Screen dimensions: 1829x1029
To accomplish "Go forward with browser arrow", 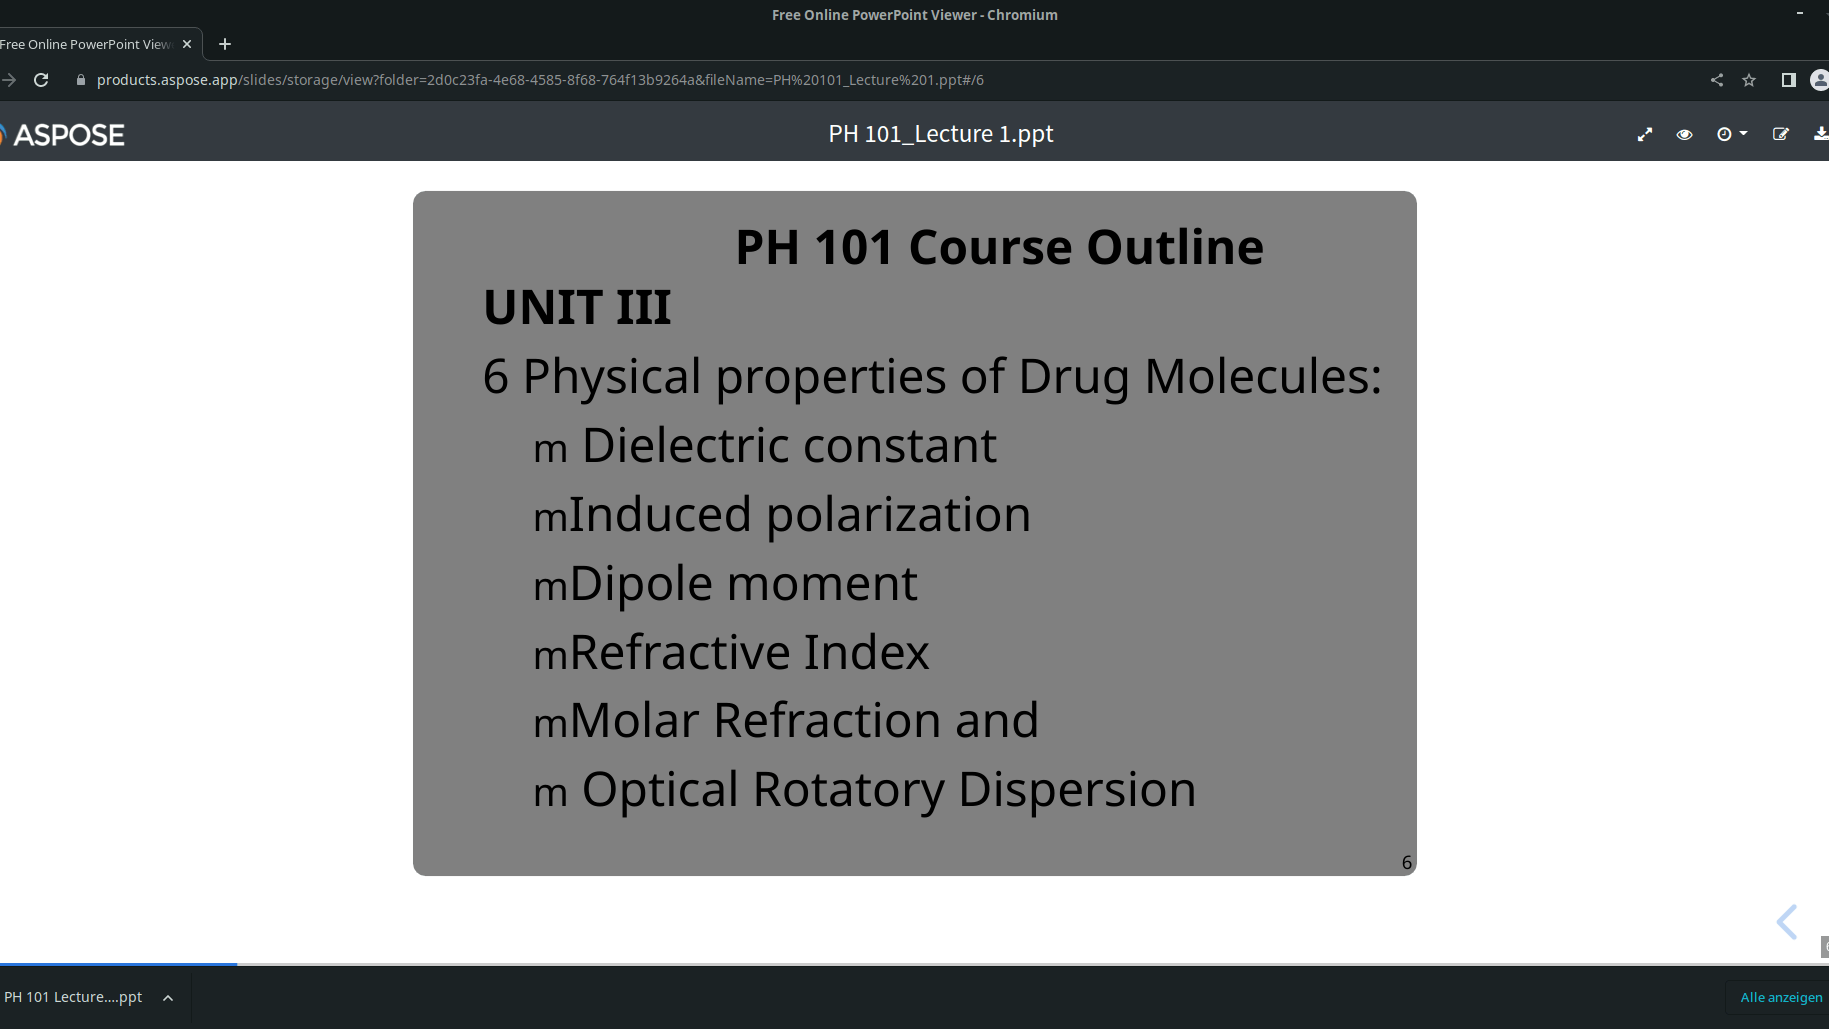I will point(8,80).
